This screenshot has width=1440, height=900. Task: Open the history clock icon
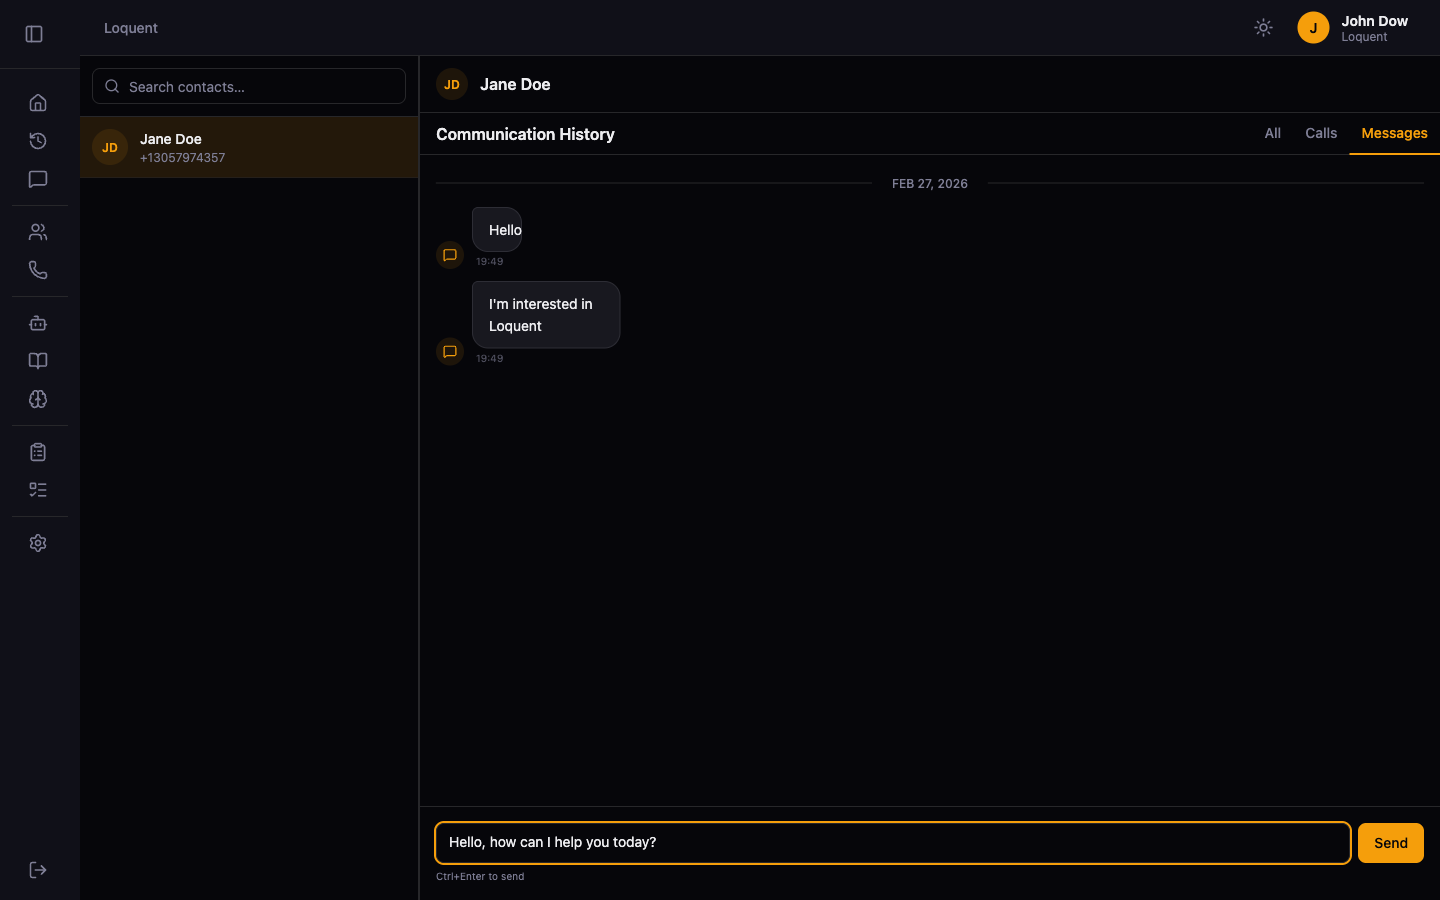coord(38,141)
